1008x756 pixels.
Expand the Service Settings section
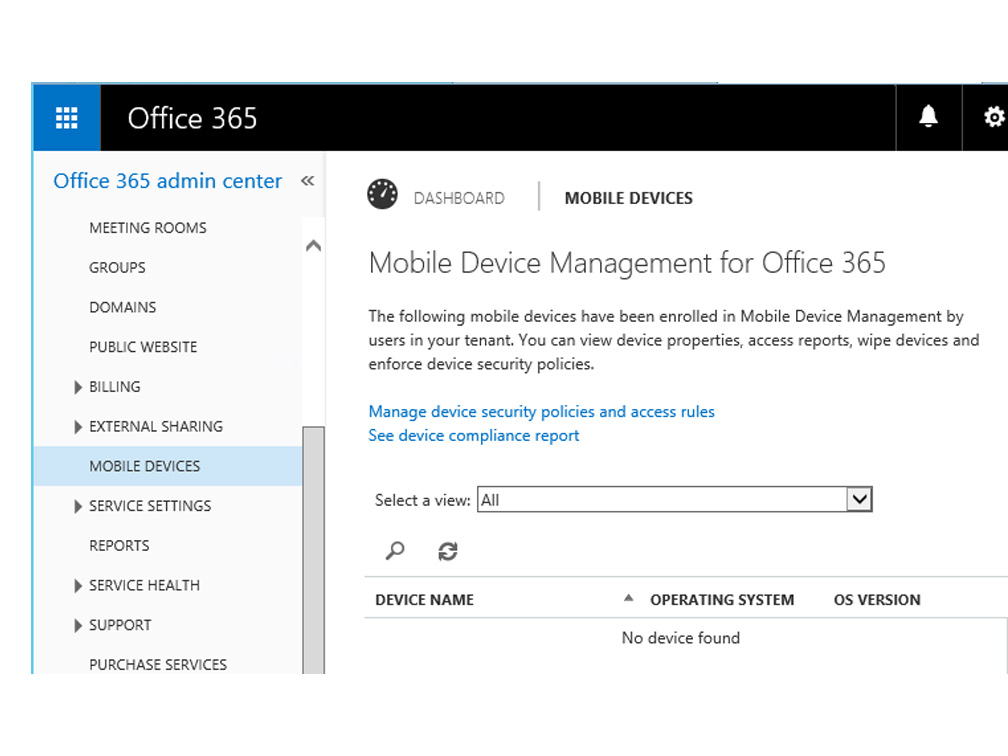pos(78,507)
